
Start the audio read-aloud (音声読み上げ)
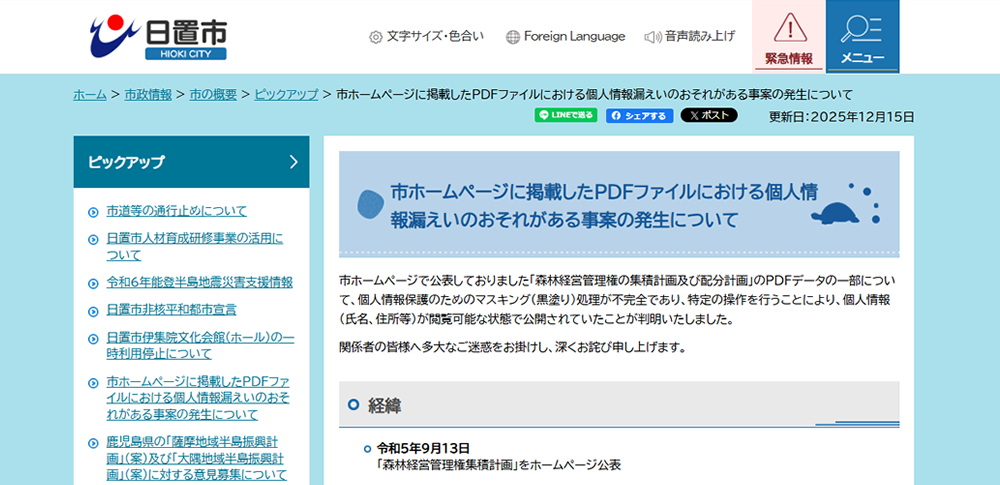tap(690, 37)
